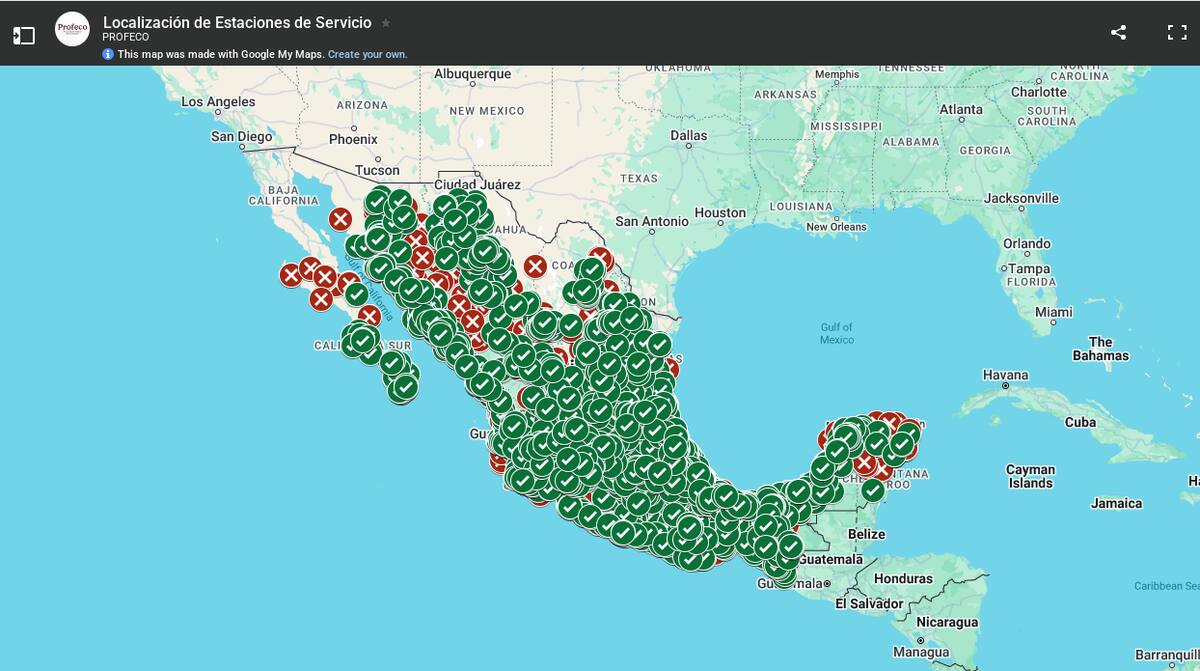Toggle fullscreen map view

click(x=1177, y=32)
